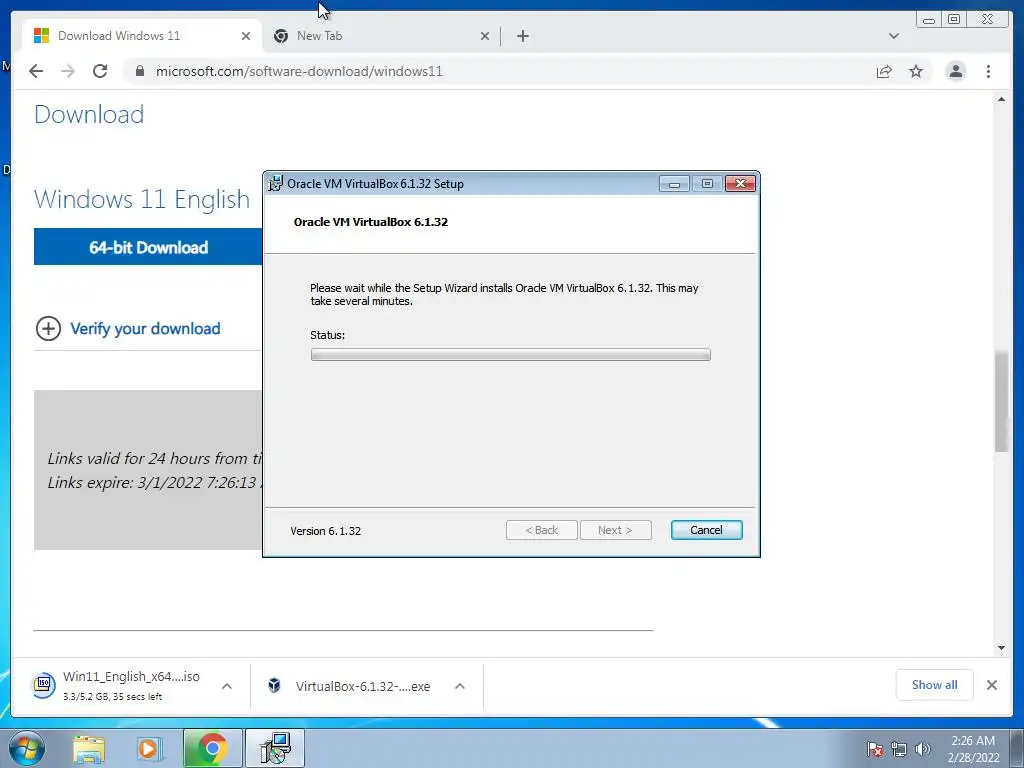Minimize the VirtualBox Setup window

pos(674,184)
